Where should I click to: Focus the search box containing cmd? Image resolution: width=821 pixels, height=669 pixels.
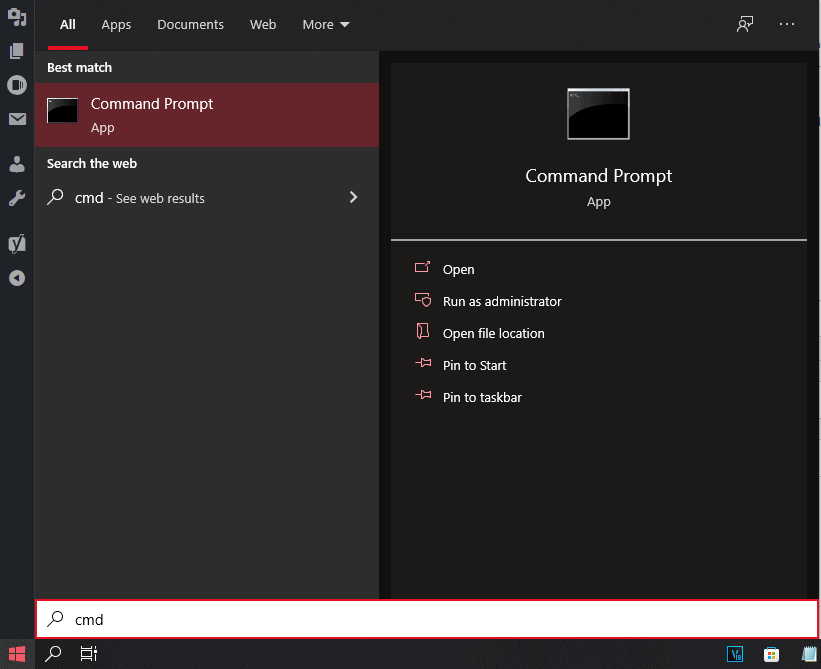point(427,619)
